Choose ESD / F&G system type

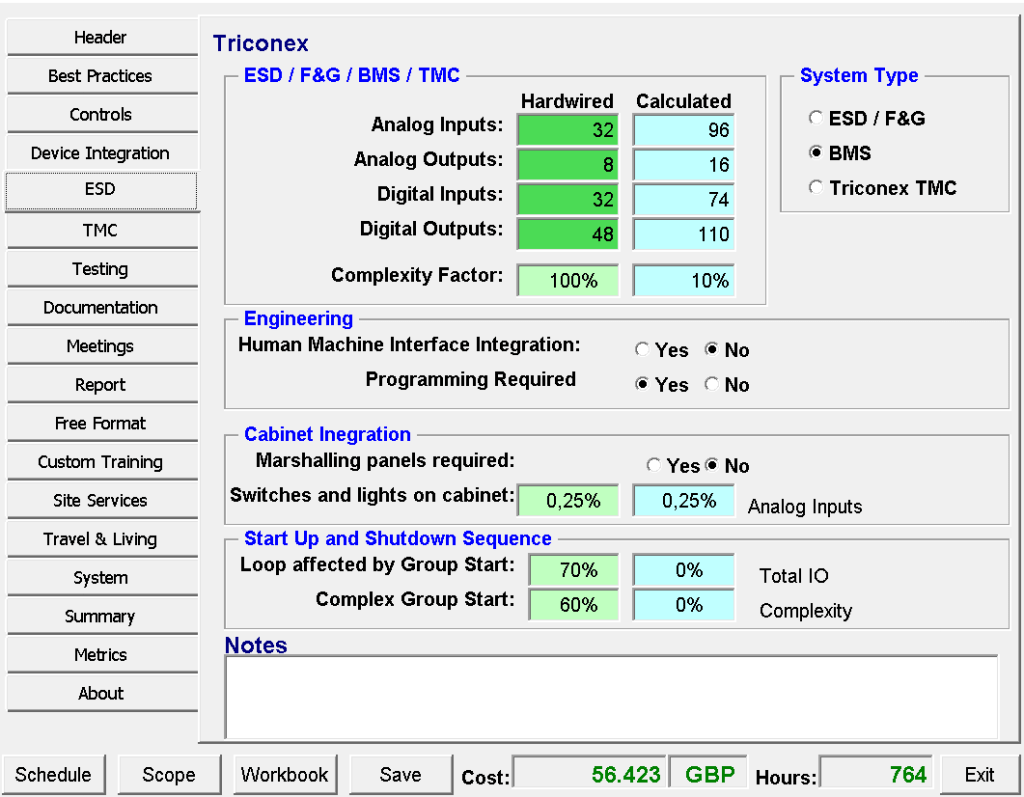click(x=816, y=118)
